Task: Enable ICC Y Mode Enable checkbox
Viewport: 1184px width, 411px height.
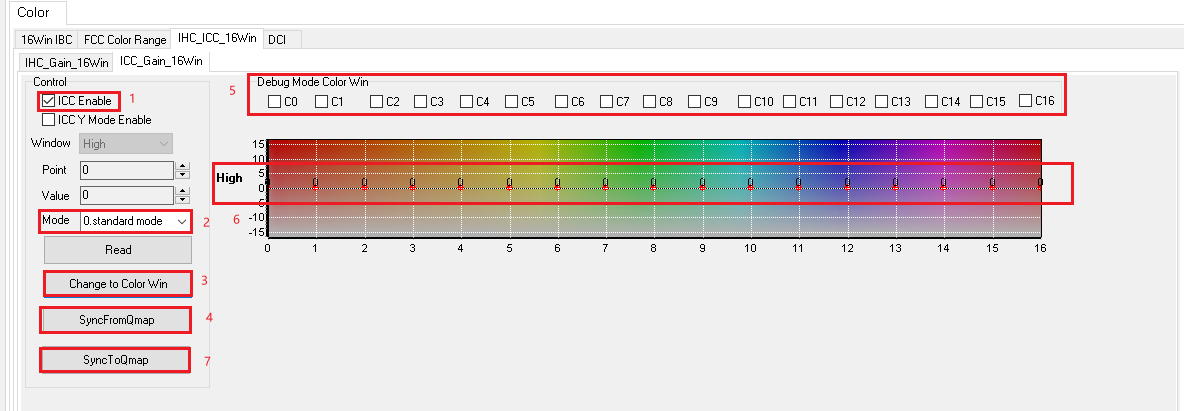Action: tap(48, 119)
